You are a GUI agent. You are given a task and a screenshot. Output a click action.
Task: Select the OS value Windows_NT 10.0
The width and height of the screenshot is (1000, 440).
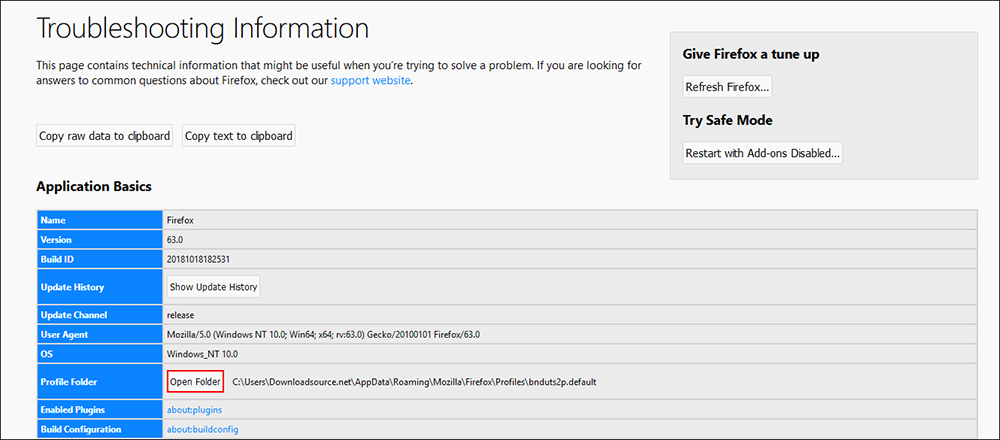tap(202, 353)
